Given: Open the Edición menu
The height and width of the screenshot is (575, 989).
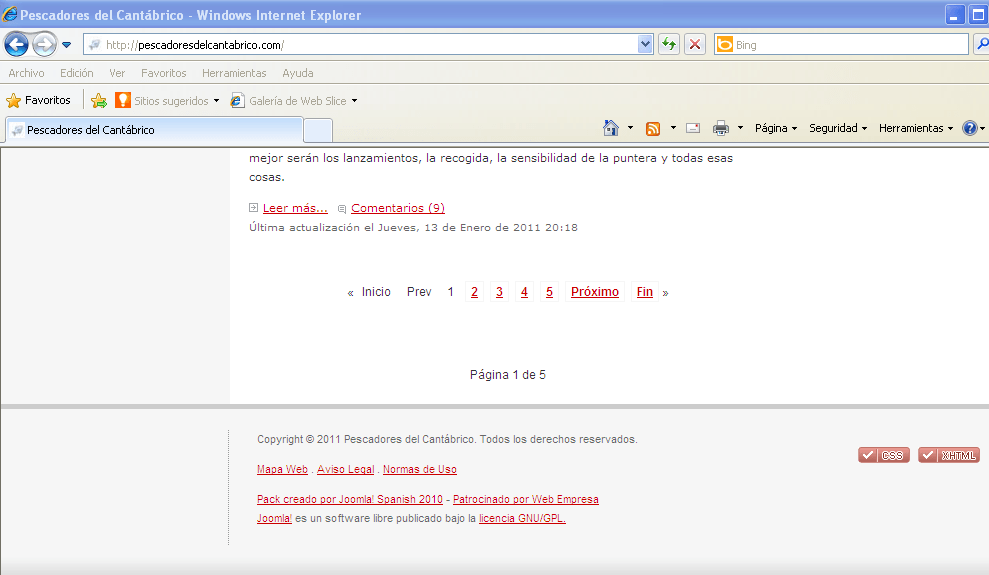Looking at the screenshot, I should pos(77,73).
